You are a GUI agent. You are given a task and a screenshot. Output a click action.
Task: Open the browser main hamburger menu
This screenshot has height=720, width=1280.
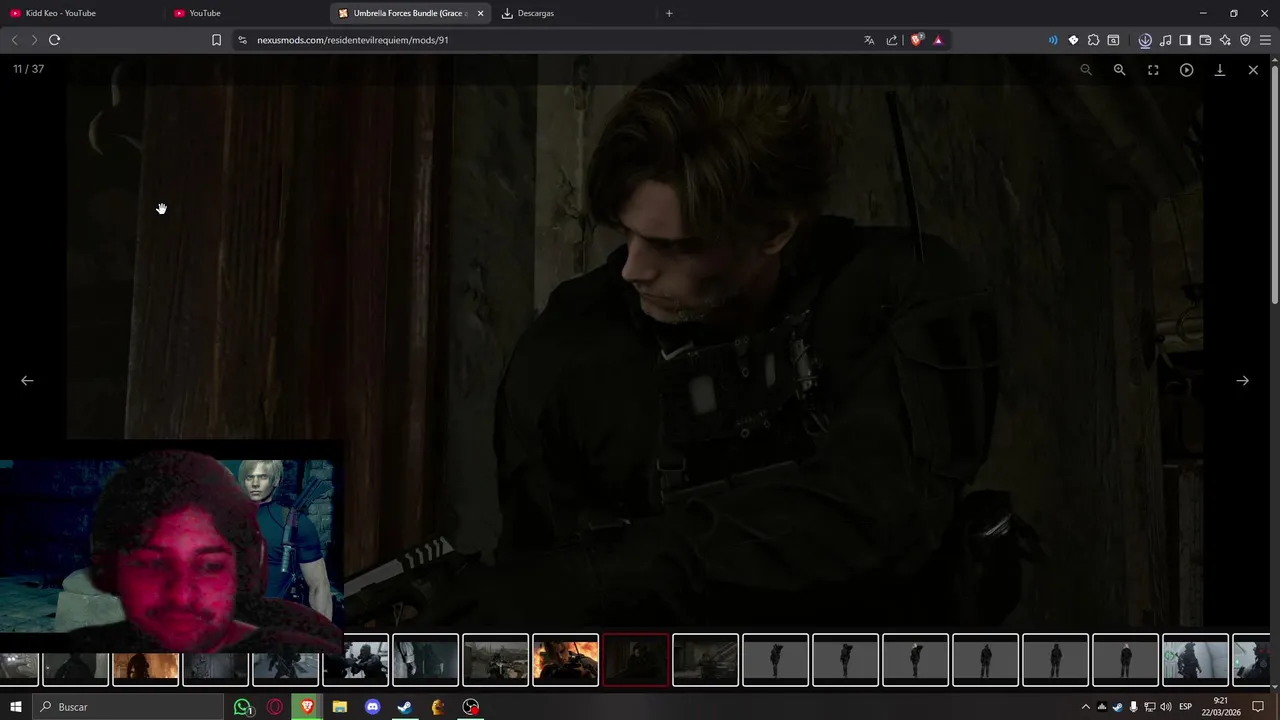(x=1265, y=40)
